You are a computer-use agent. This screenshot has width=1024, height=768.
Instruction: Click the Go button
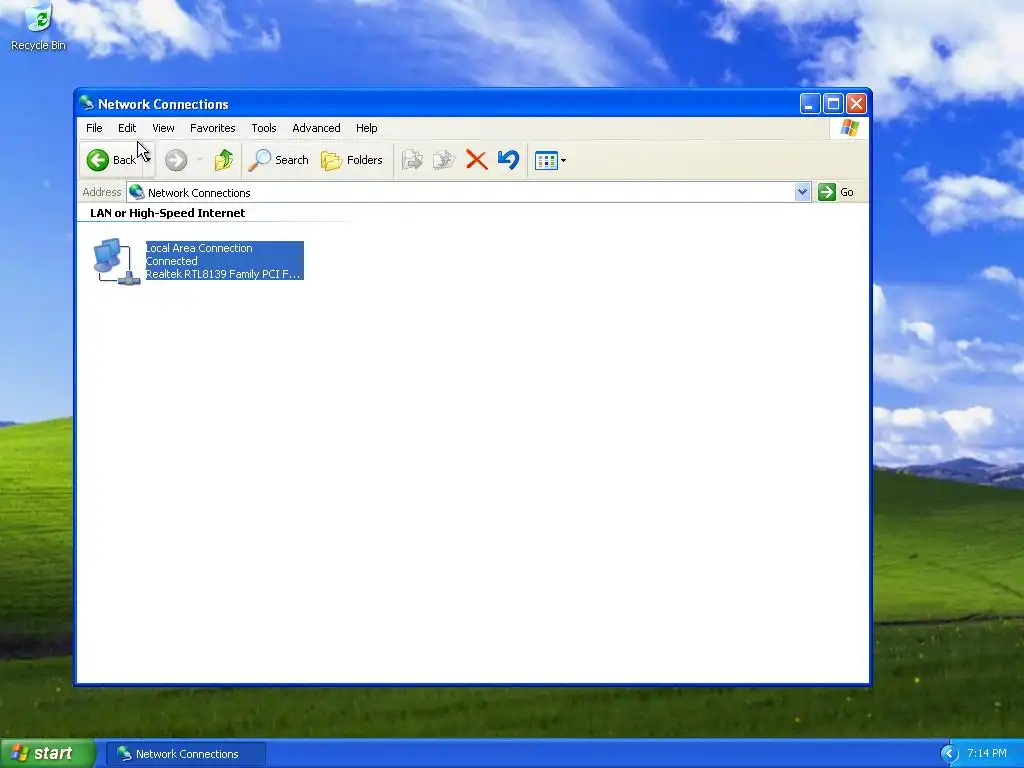tap(837, 192)
